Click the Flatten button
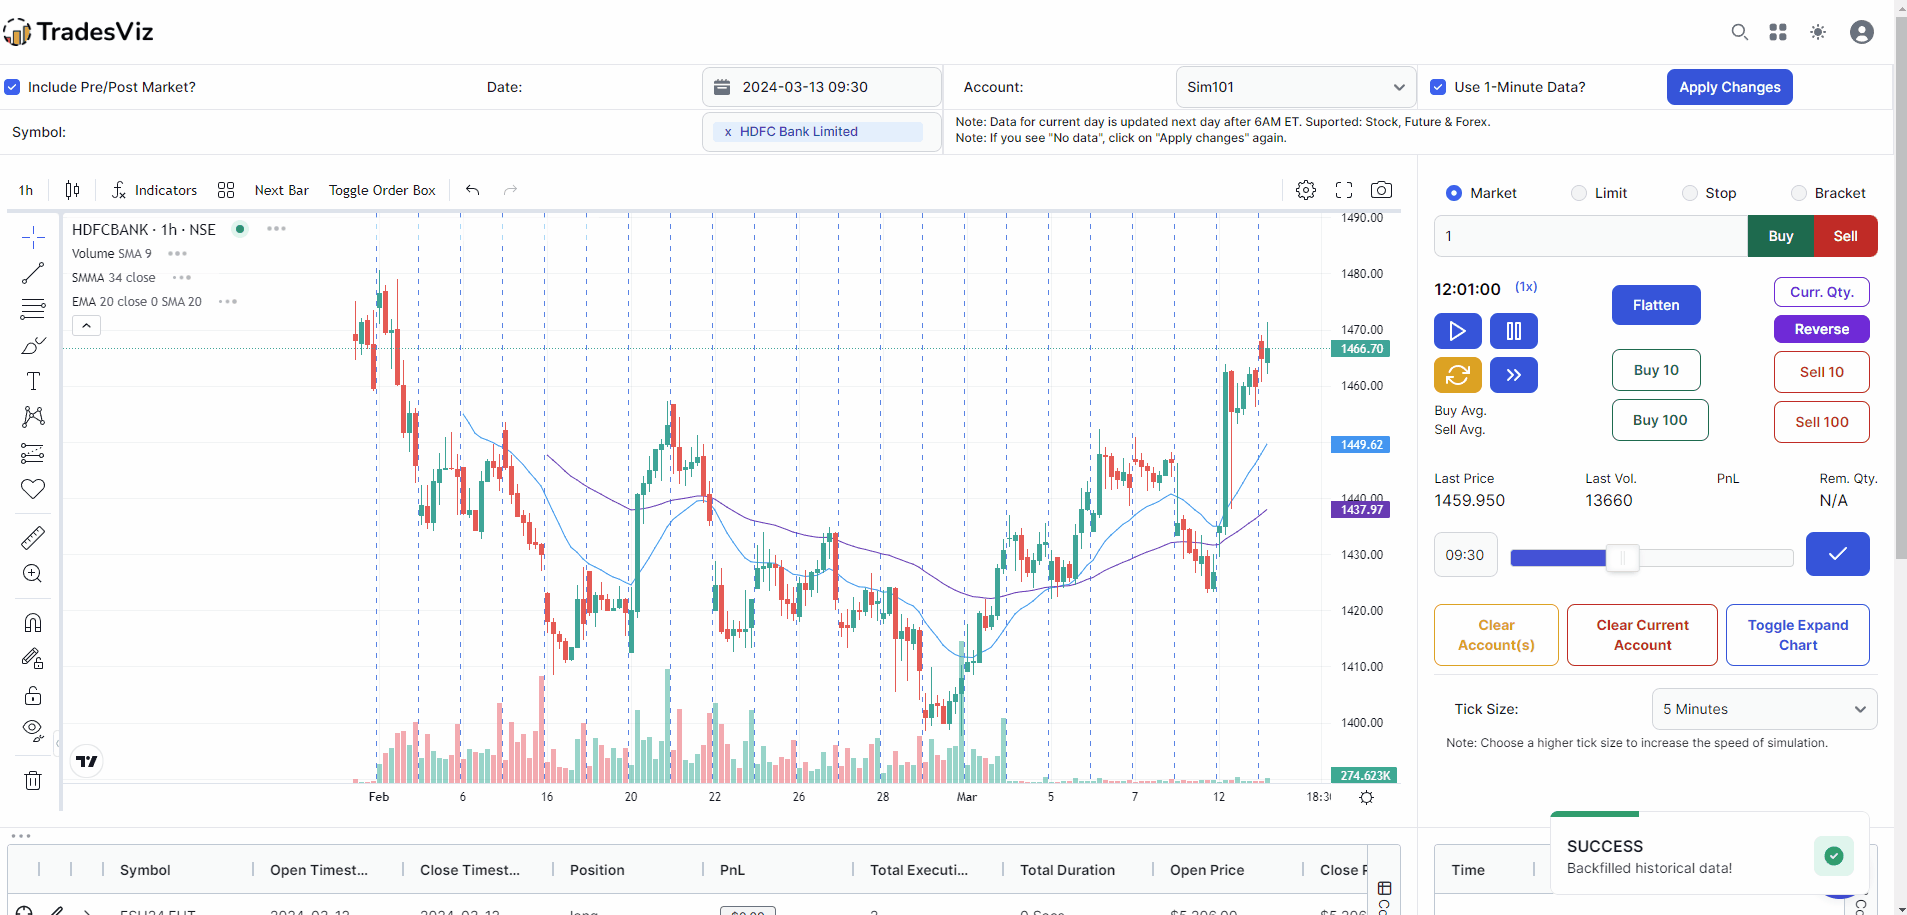The width and height of the screenshot is (1907, 915). [1656, 305]
